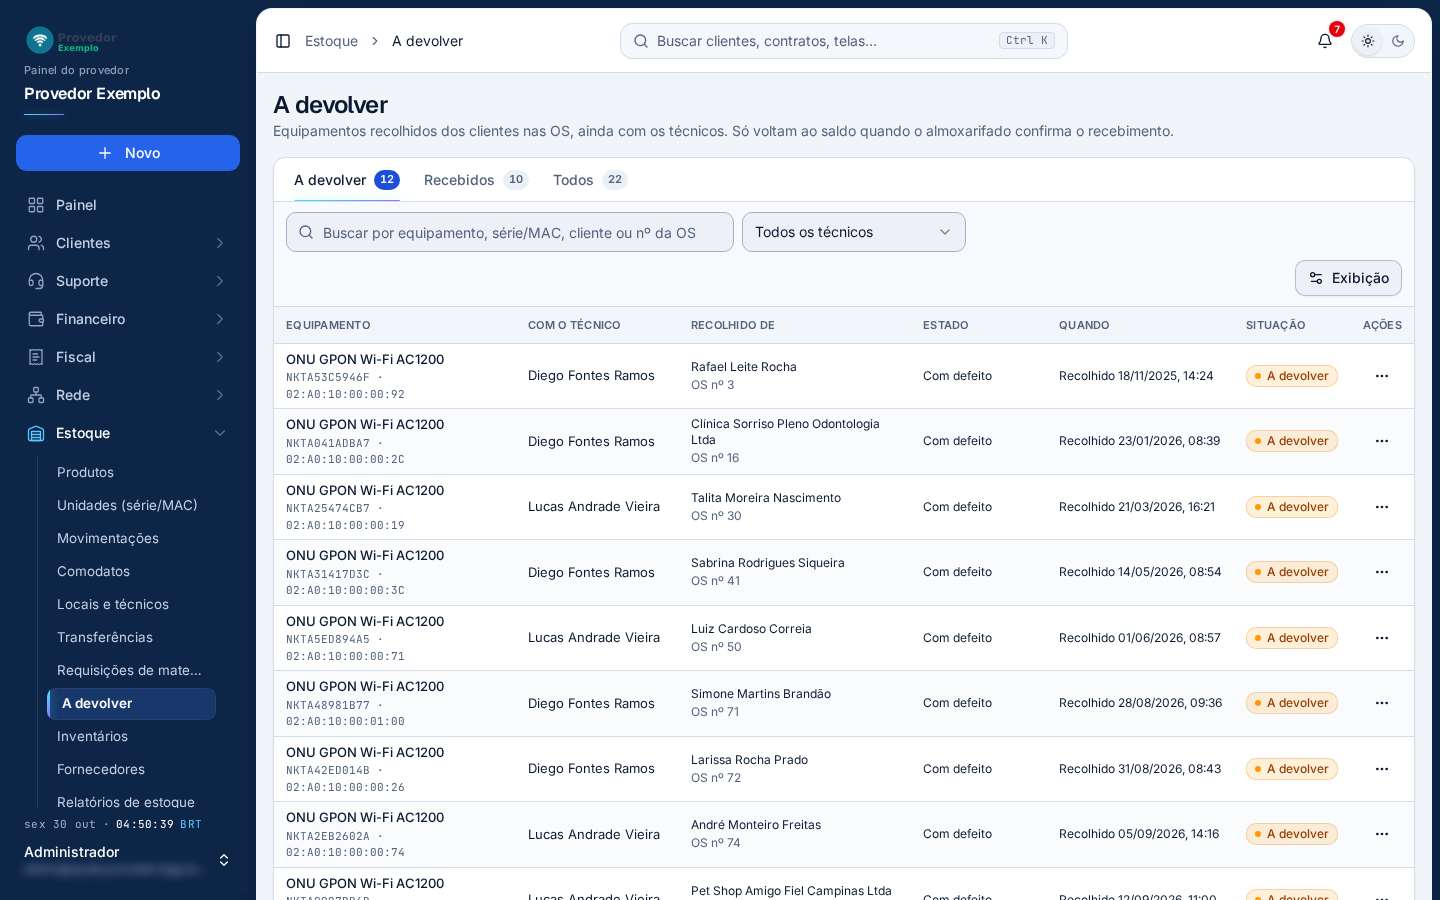Toggle the sidebar panel icon
1440x900 pixels.
coord(283,41)
